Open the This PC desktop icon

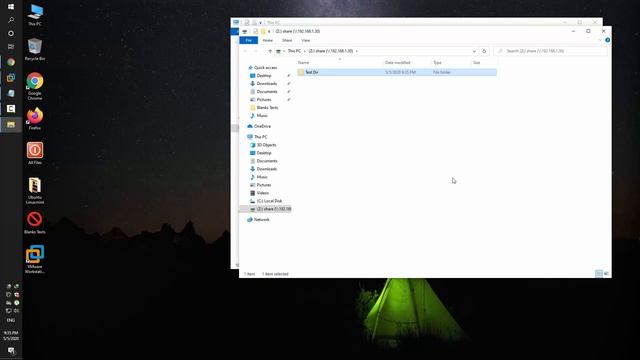click(35, 15)
